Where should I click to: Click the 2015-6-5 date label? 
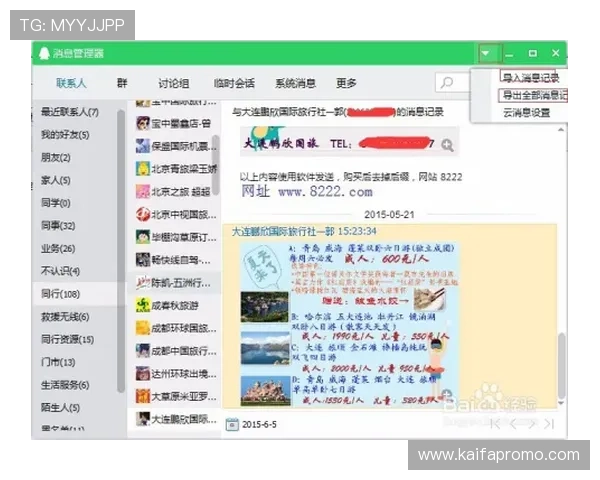tap(259, 424)
